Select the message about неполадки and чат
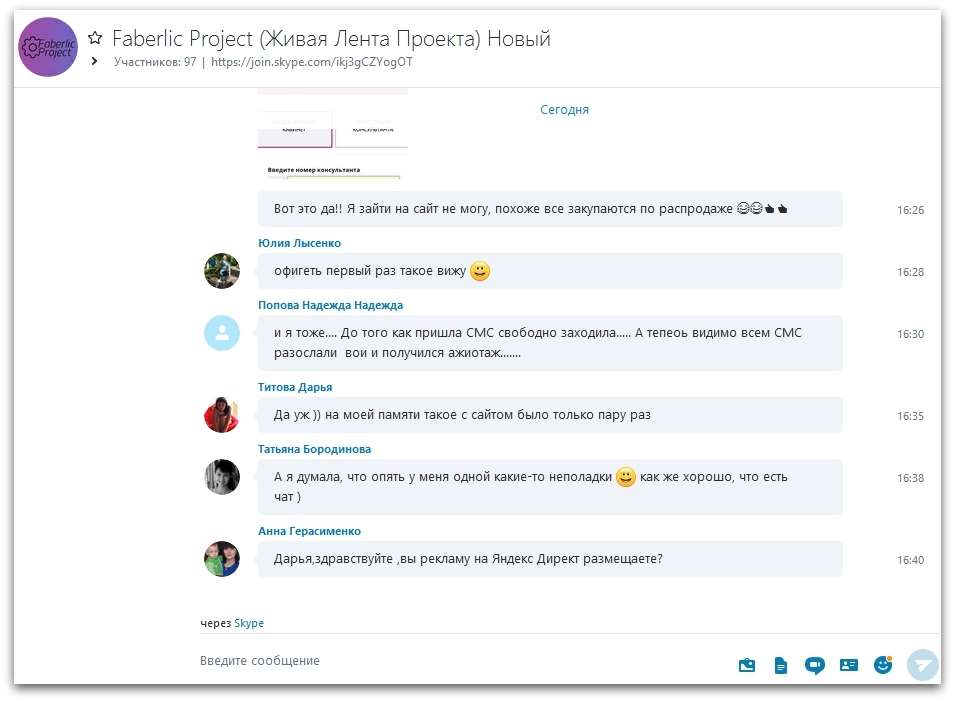This screenshot has width=955, height=702. pos(550,486)
